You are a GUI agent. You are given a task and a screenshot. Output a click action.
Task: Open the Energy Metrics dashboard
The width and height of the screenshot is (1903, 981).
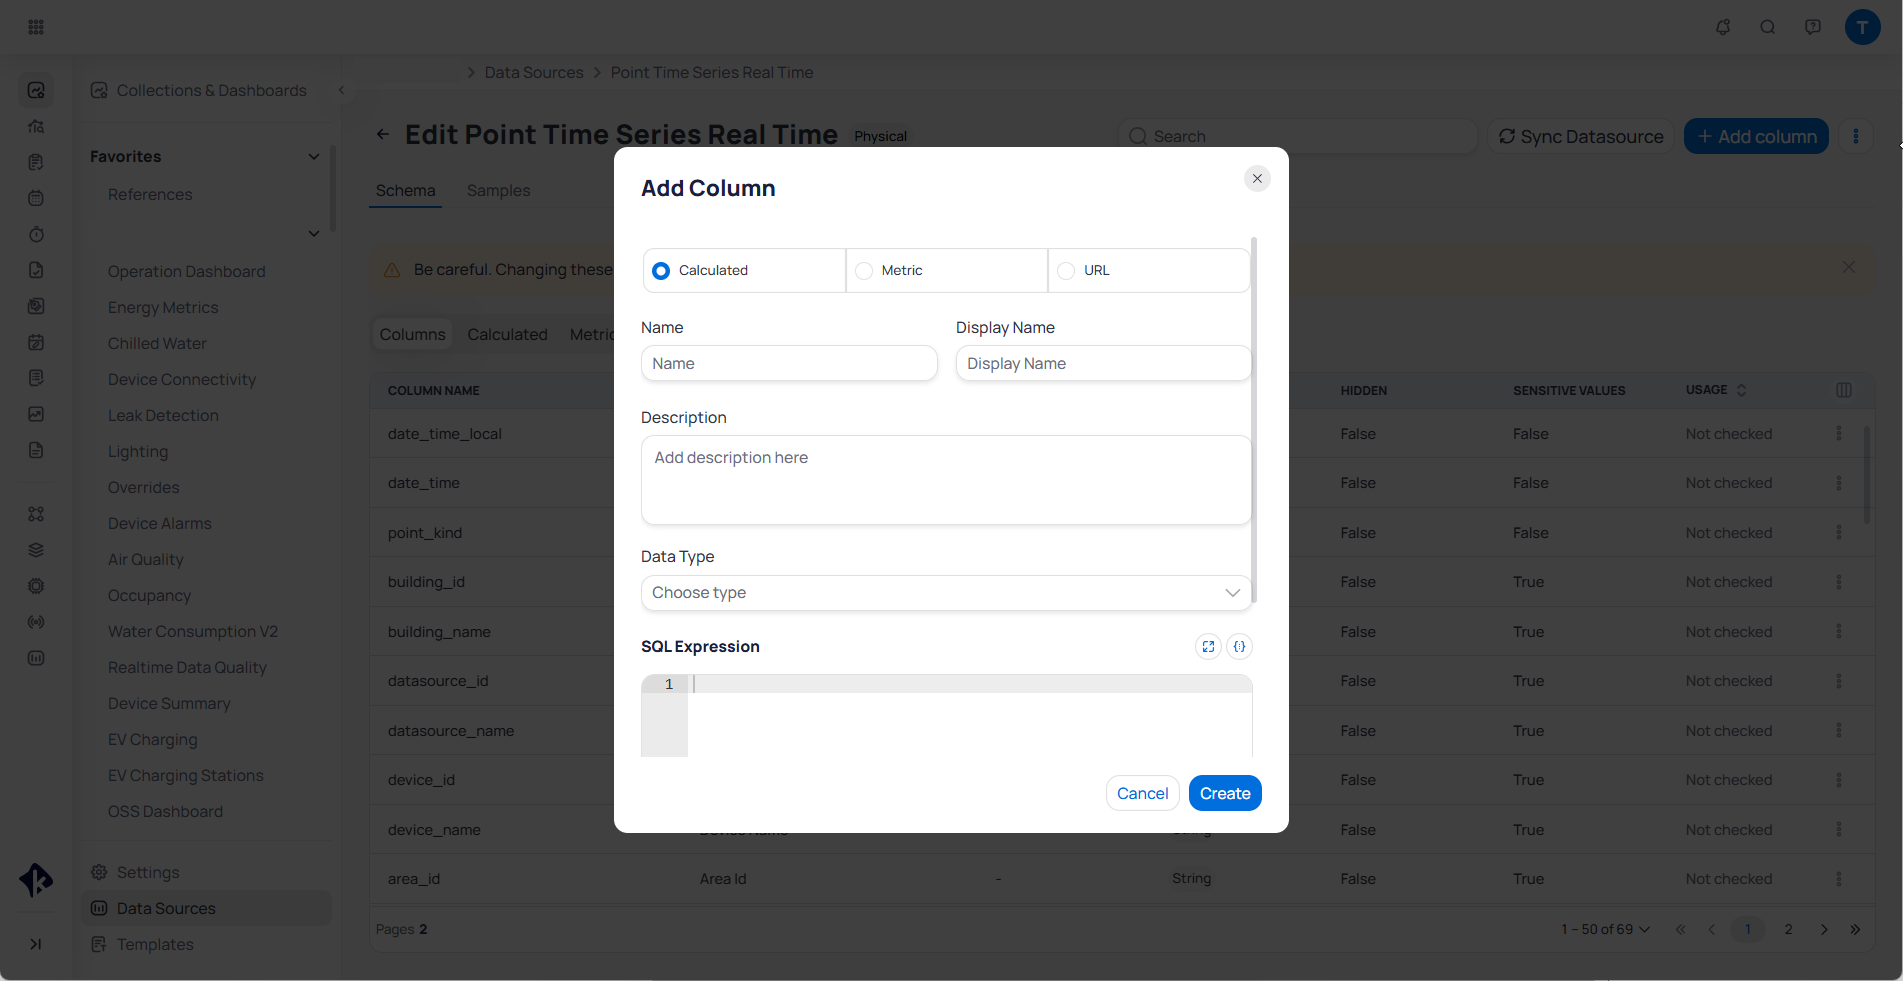(163, 307)
